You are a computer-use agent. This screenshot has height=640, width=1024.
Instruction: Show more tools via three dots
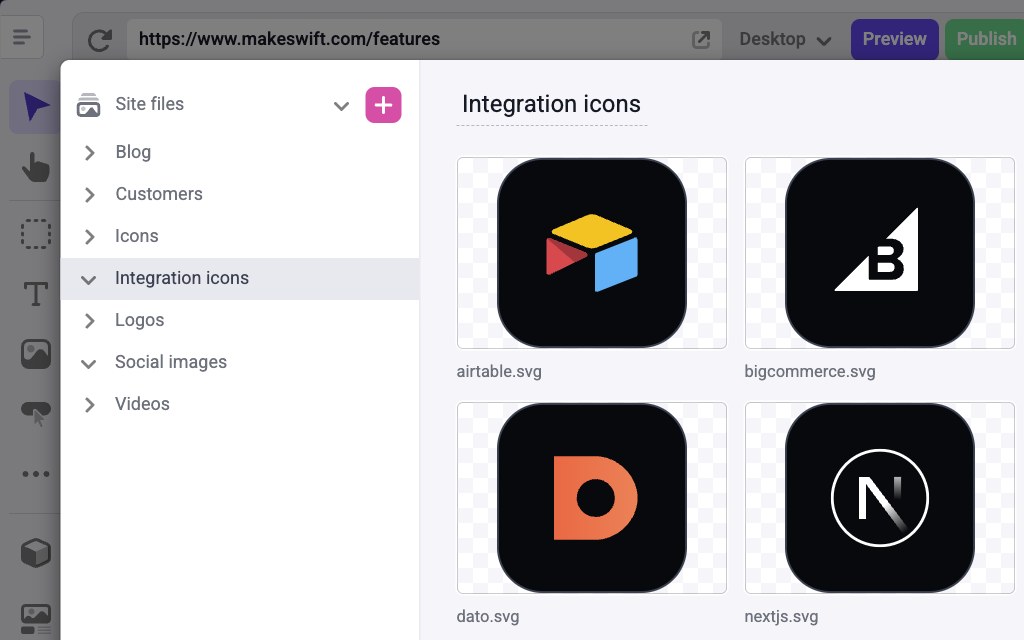click(x=35, y=474)
